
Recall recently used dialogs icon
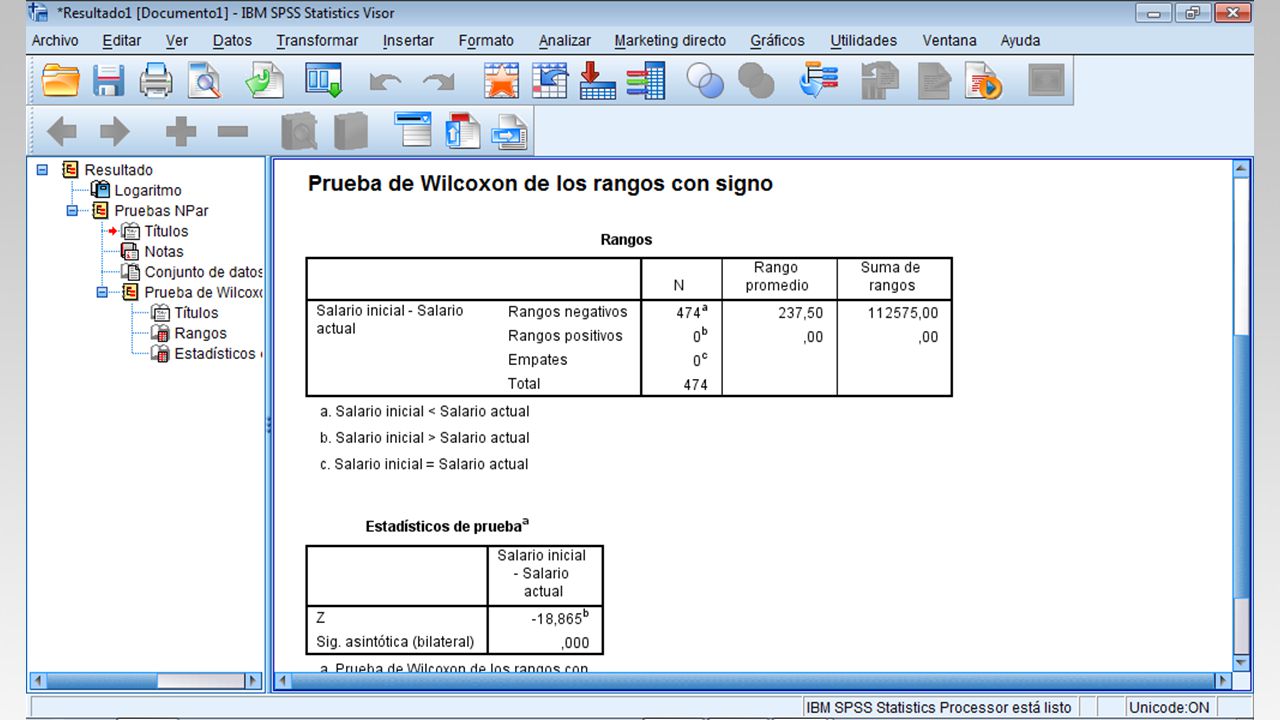(324, 81)
